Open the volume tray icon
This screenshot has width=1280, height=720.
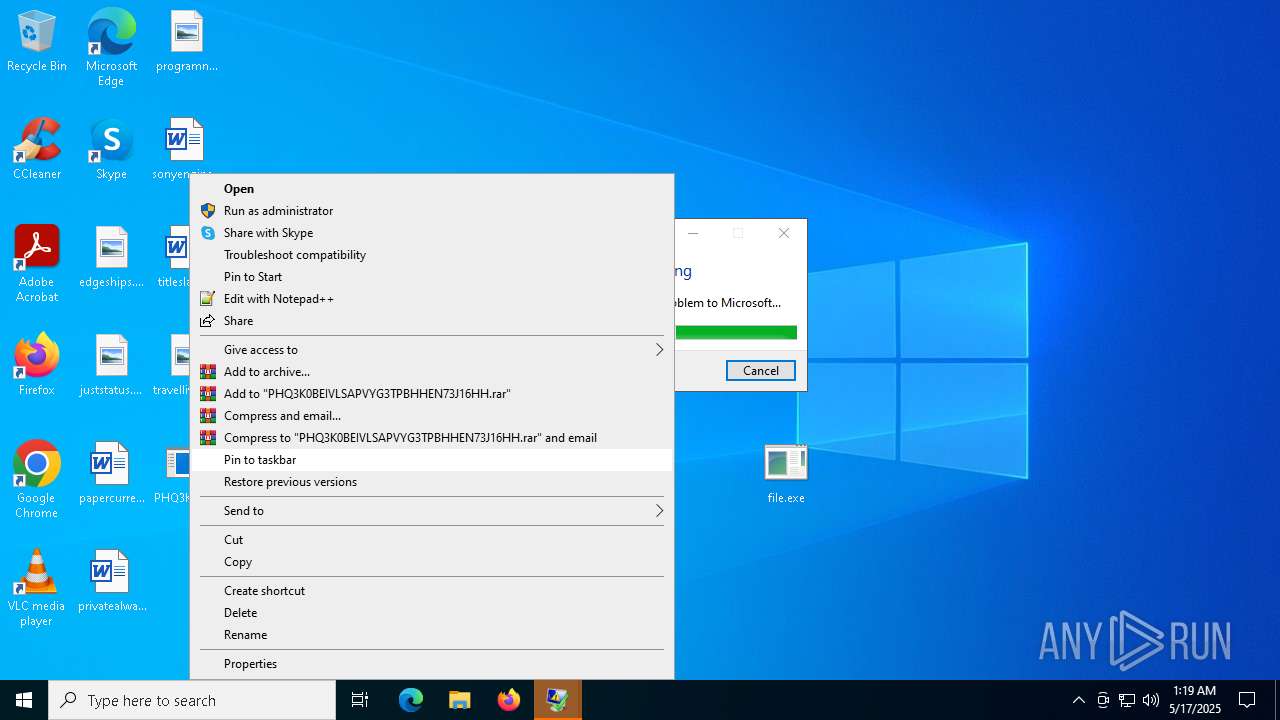click(1151, 700)
